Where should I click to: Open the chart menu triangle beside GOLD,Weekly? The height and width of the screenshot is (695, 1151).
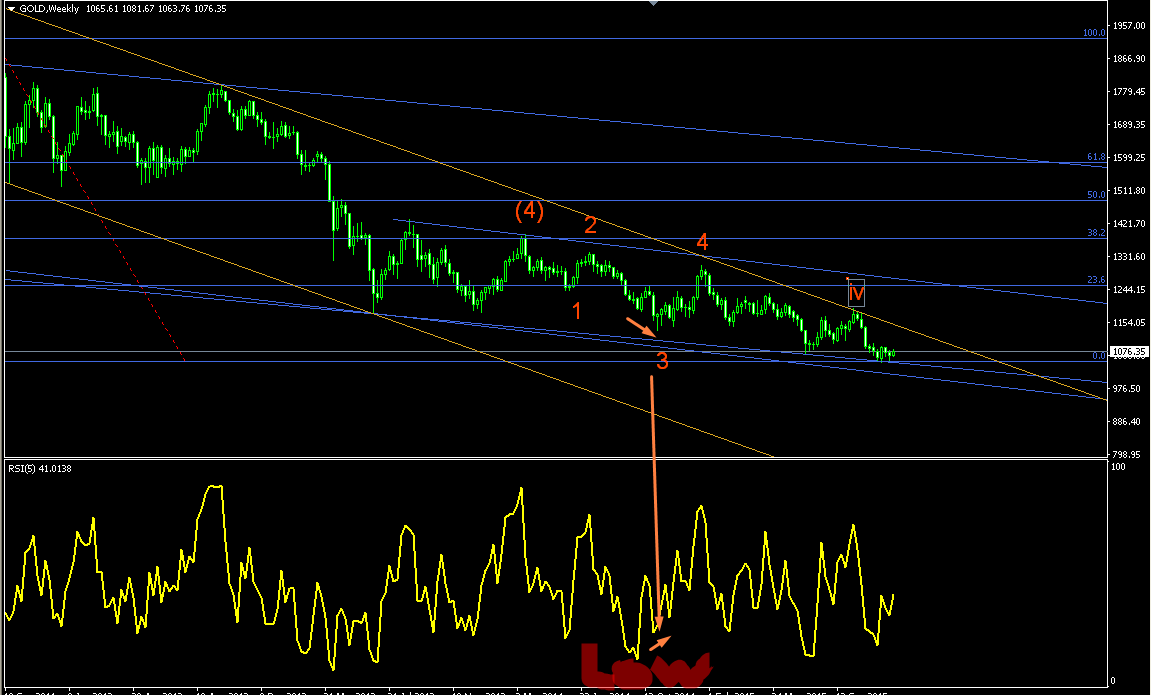(11, 10)
